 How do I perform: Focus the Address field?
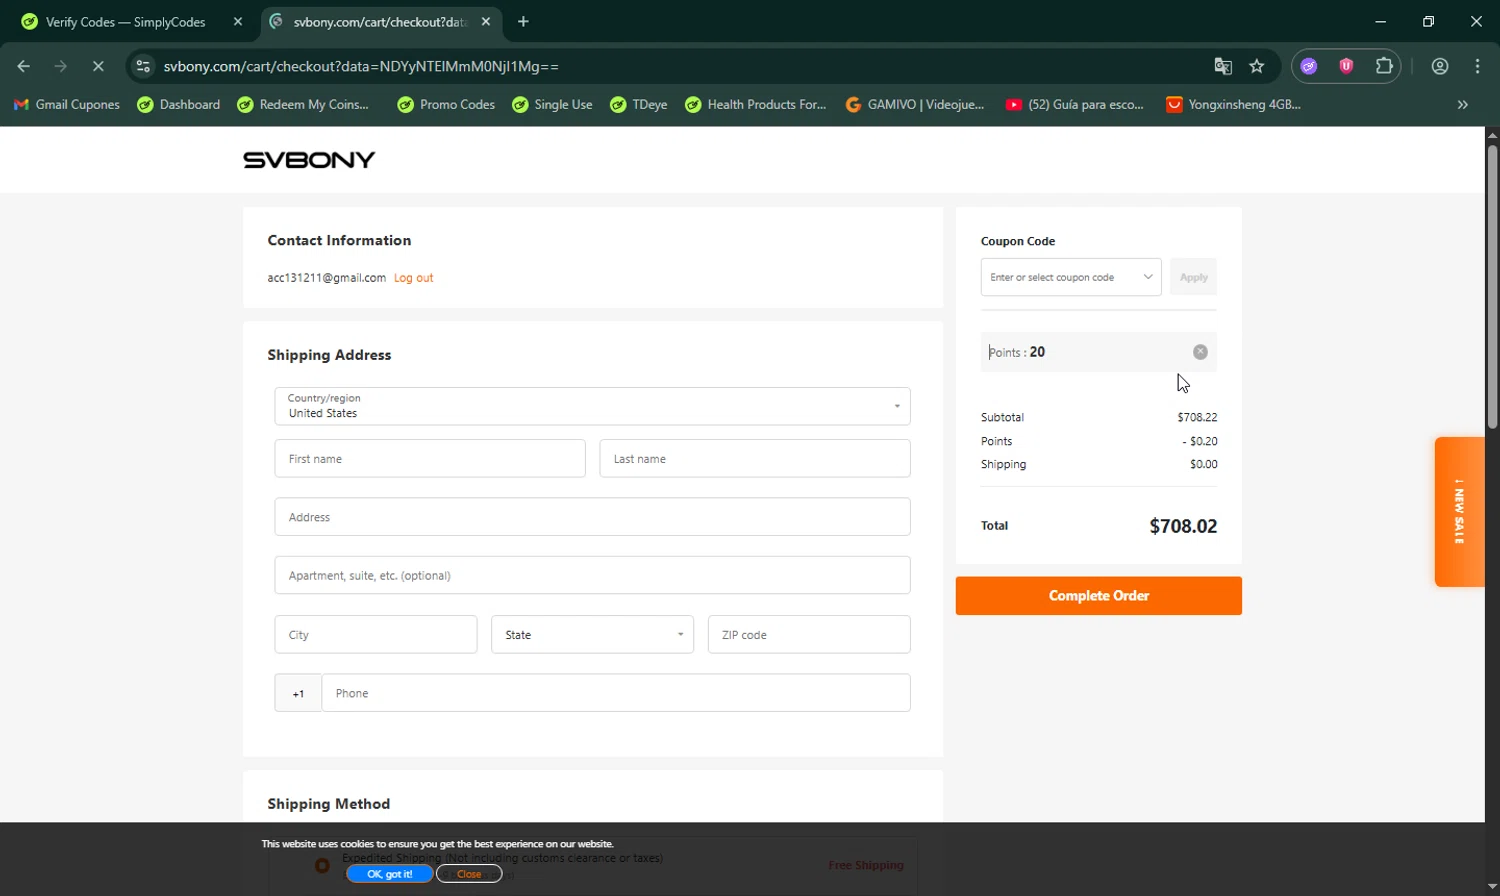(592, 517)
